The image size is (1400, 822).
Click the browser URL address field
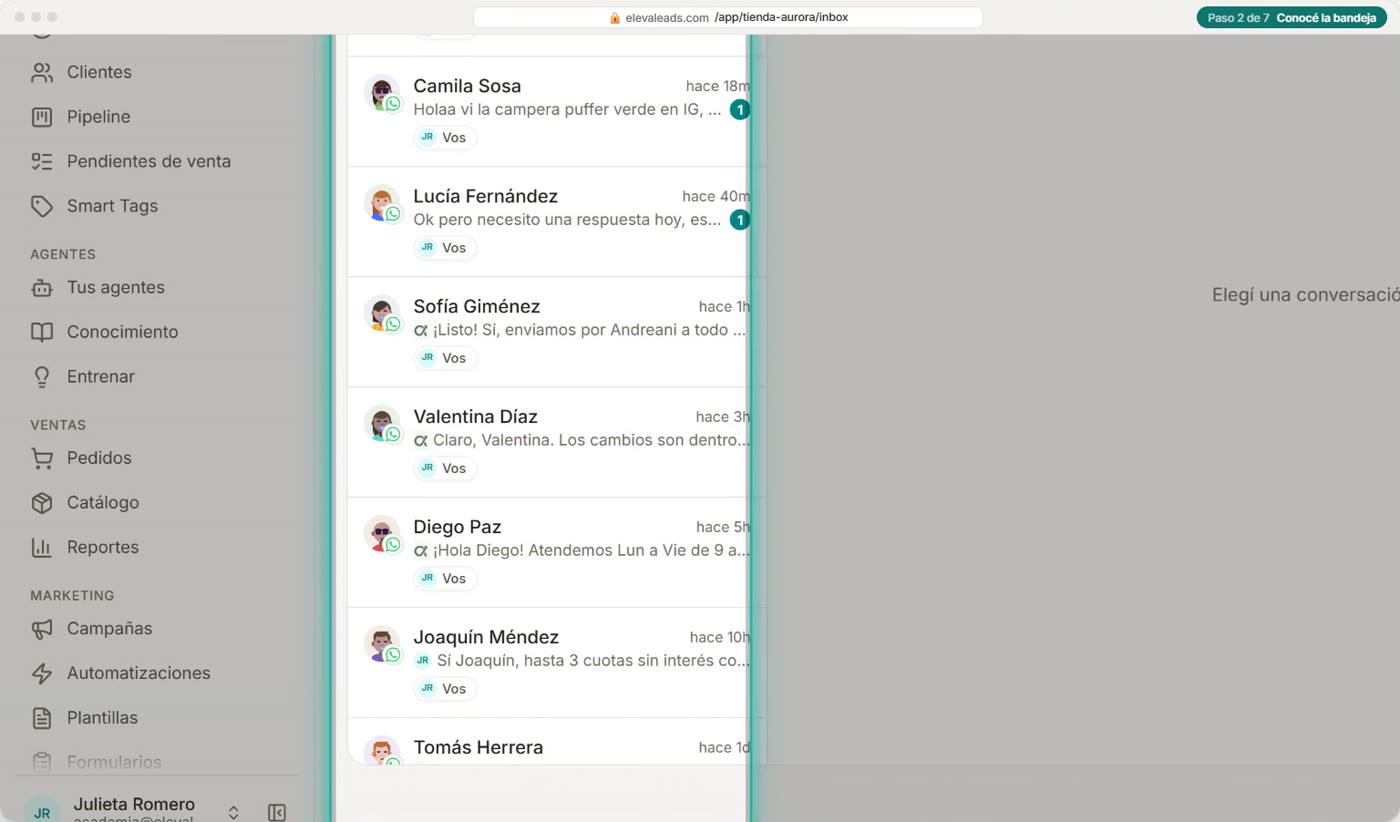pyautogui.click(x=728, y=18)
